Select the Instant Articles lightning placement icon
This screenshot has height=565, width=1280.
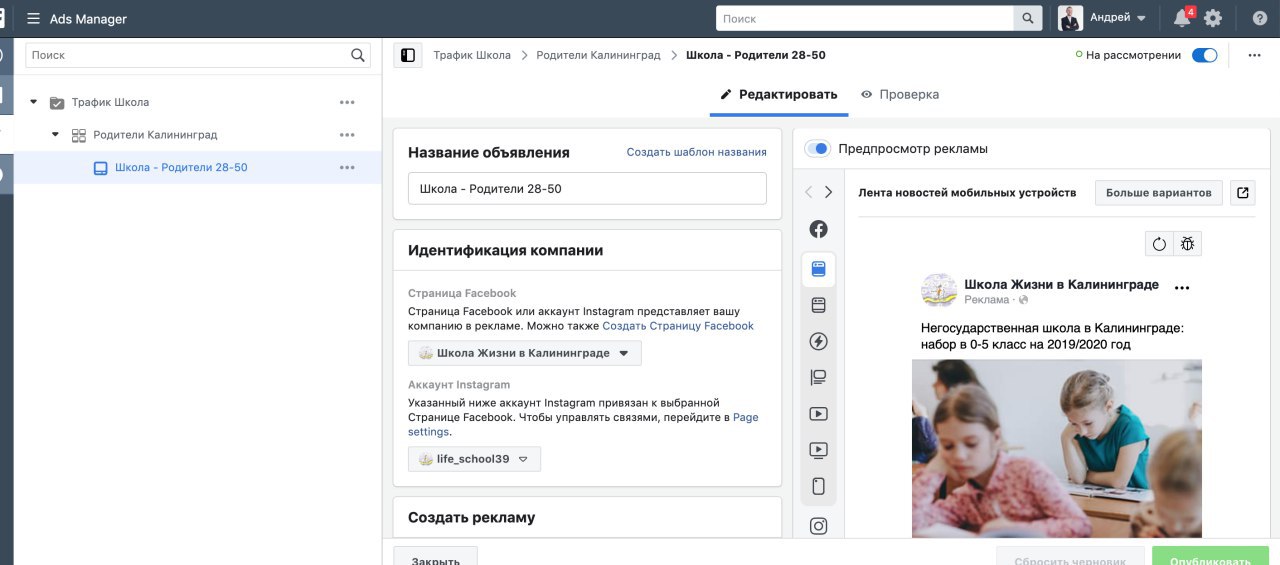(x=818, y=341)
